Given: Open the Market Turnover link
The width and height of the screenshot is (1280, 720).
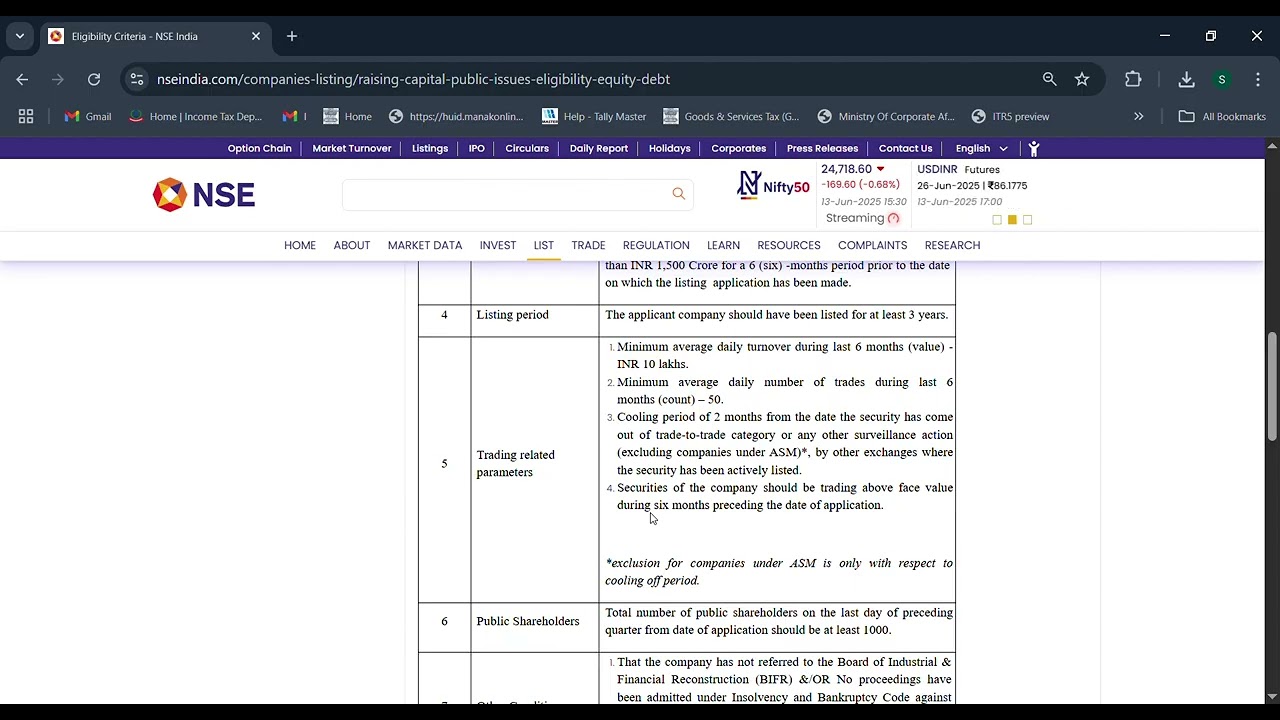Looking at the screenshot, I should (352, 148).
